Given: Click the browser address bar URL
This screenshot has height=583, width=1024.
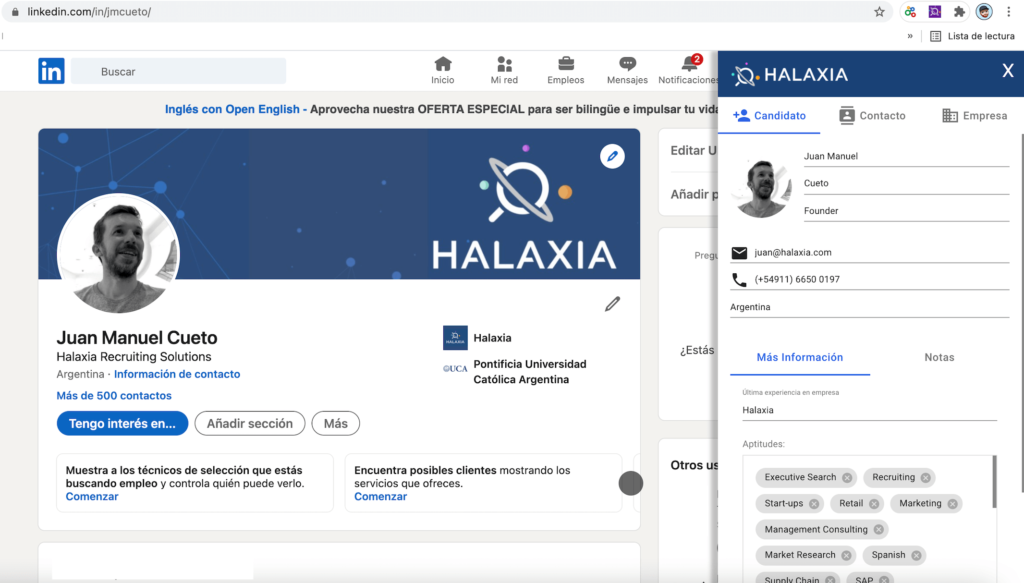Looking at the screenshot, I should pos(89,12).
